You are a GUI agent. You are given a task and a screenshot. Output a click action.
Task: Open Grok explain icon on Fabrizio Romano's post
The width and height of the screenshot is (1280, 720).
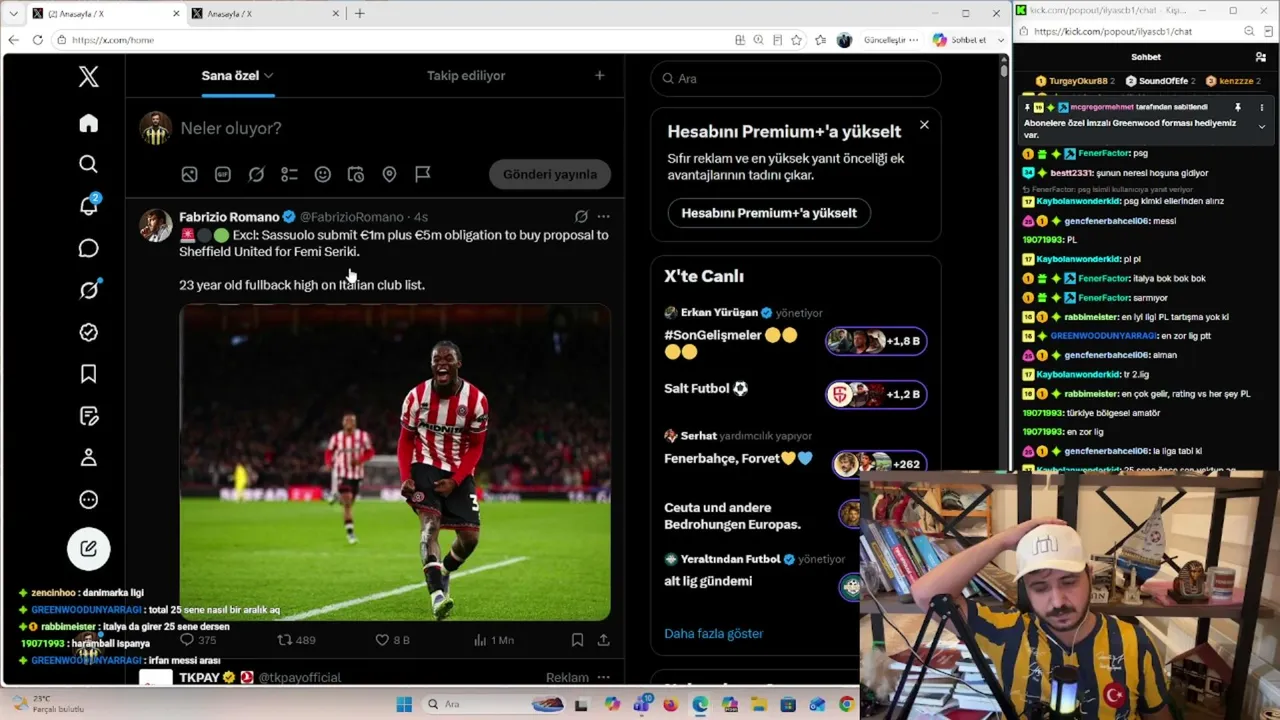tap(581, 216)
